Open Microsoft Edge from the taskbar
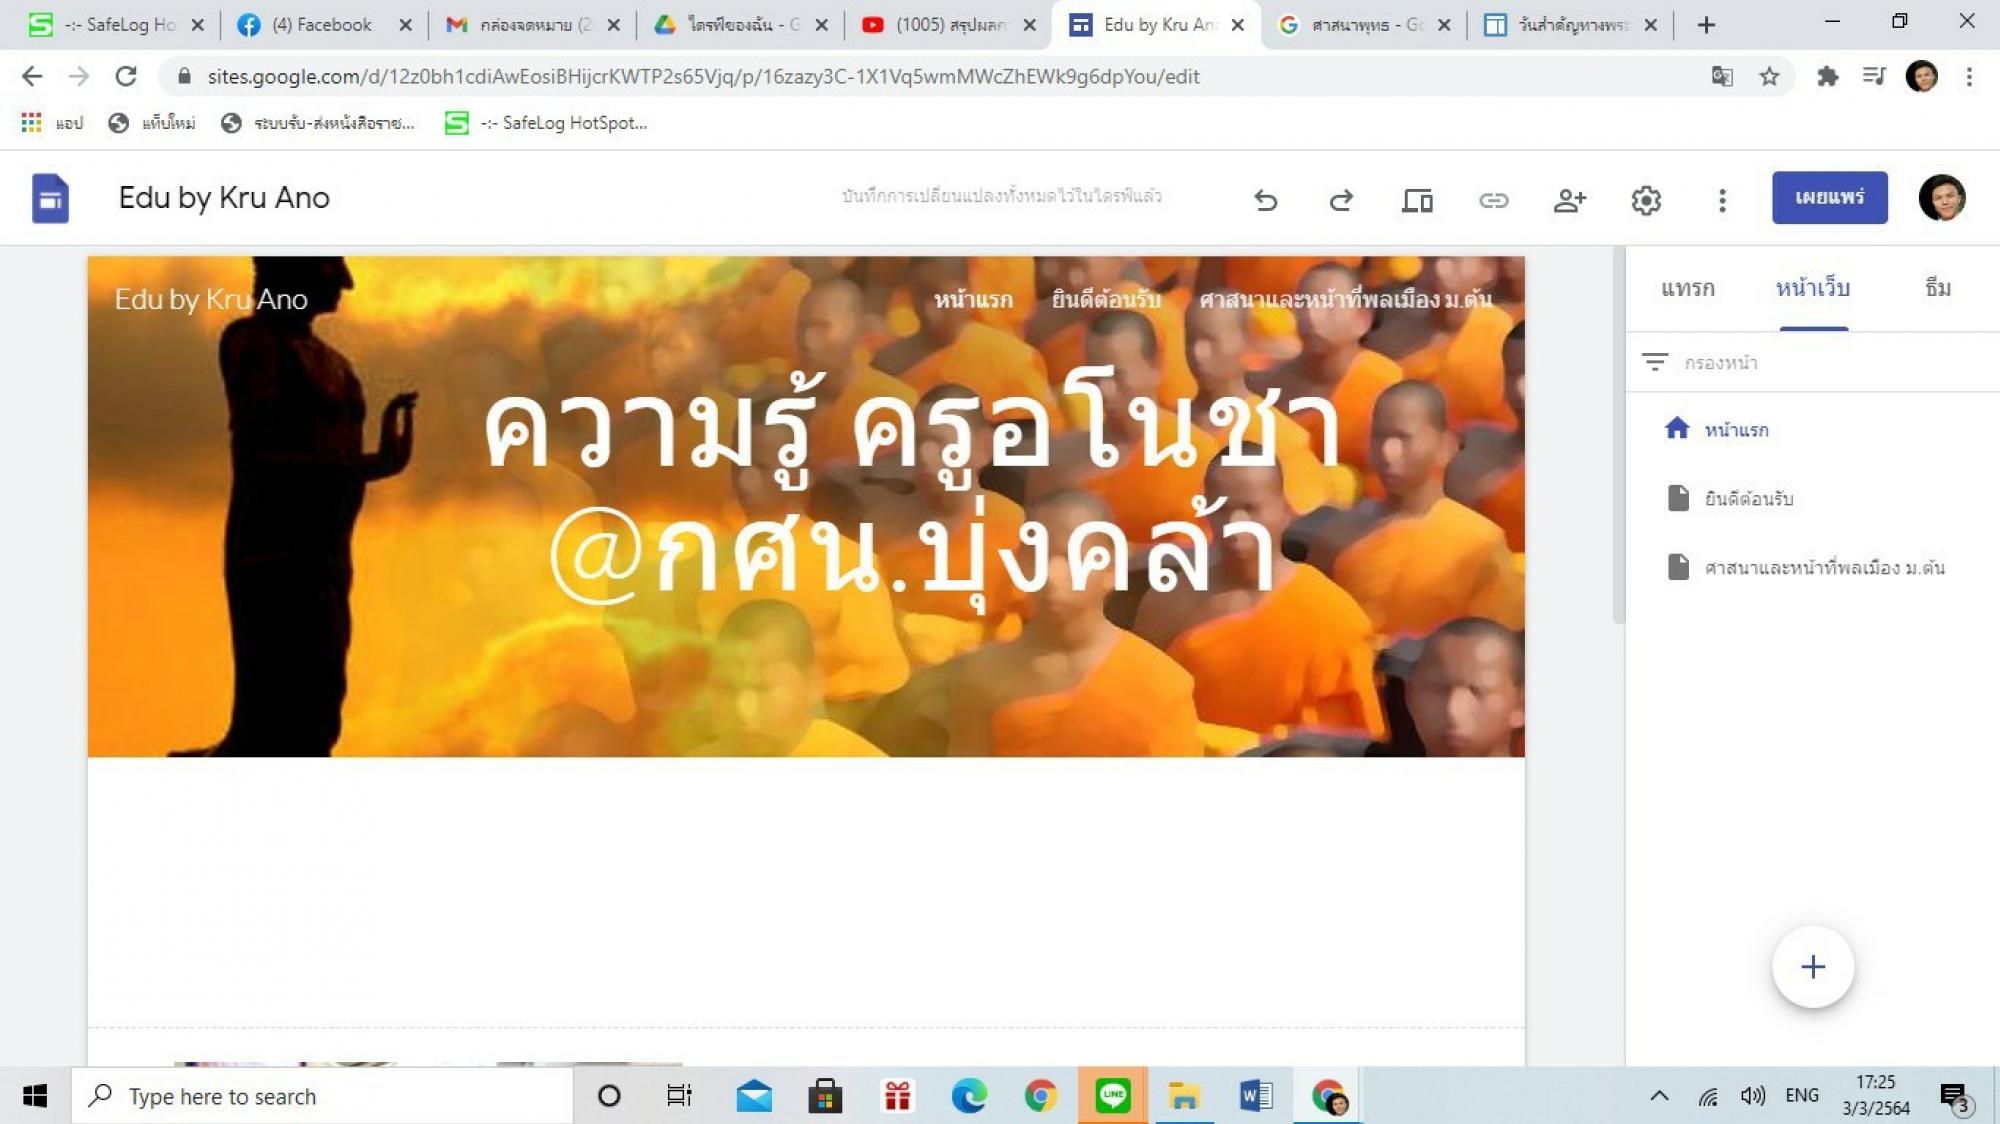The width and height of the screenshot is (2000, 1124). coord(968,1096)
